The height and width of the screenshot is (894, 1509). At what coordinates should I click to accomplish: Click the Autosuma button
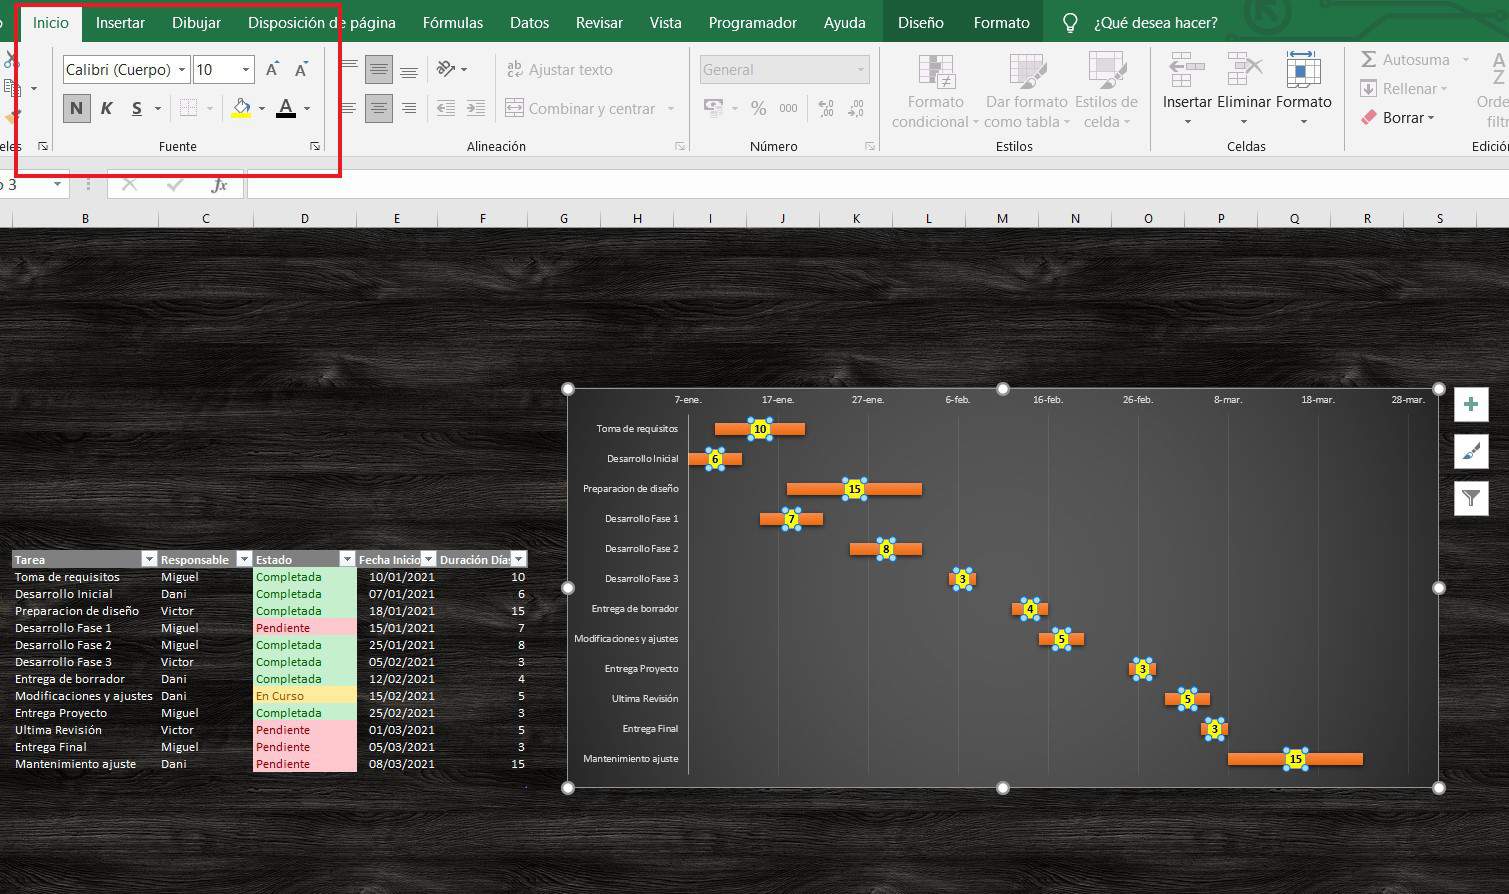[1405, 60]
